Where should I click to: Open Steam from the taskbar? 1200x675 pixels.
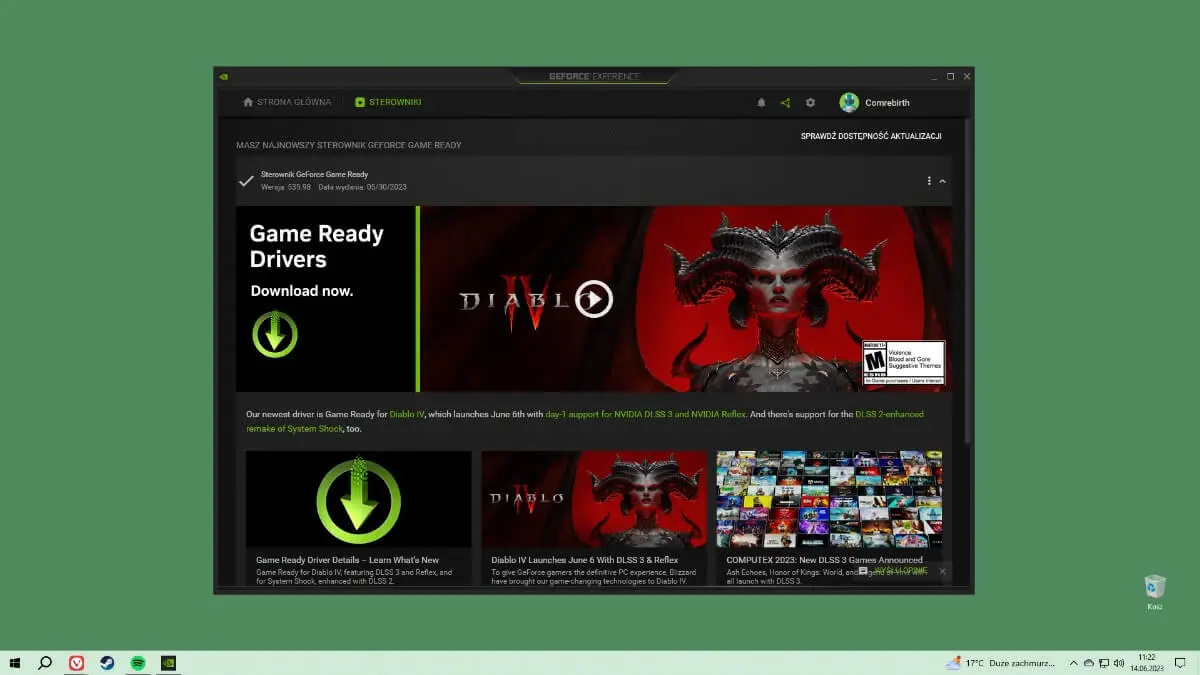[107, 663]
